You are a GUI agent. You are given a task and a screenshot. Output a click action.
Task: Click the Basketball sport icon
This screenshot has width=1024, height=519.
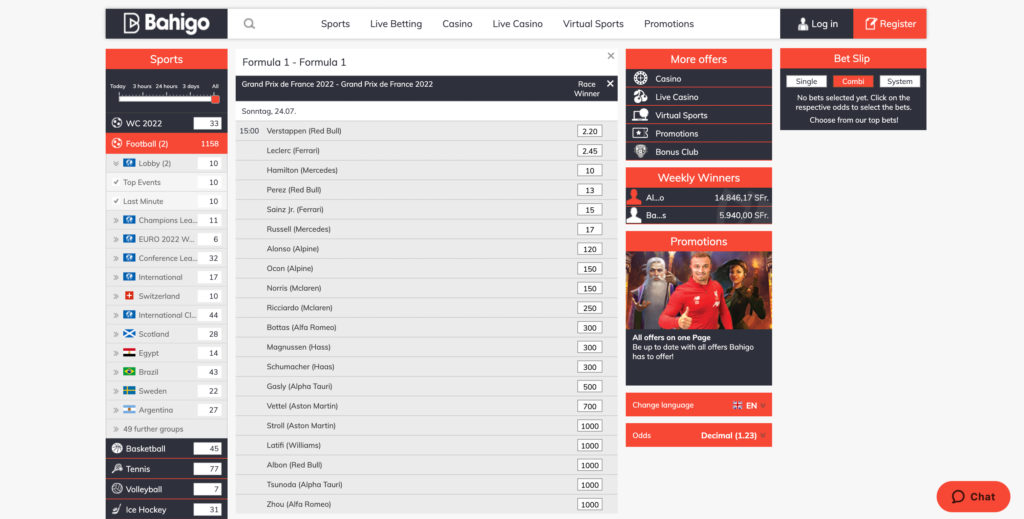(117, 448)
